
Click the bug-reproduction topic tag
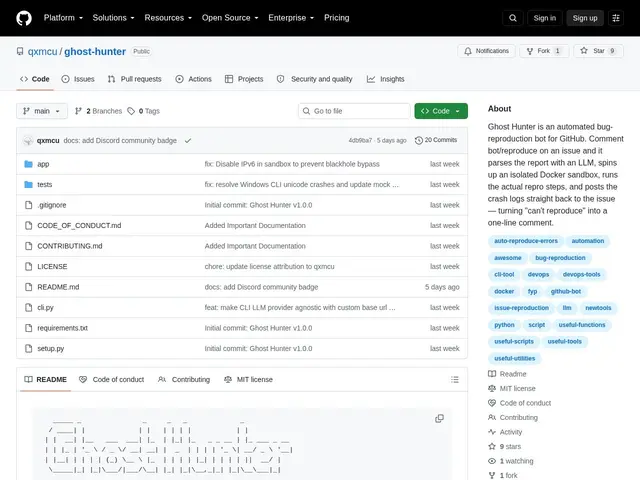[560, 258]
